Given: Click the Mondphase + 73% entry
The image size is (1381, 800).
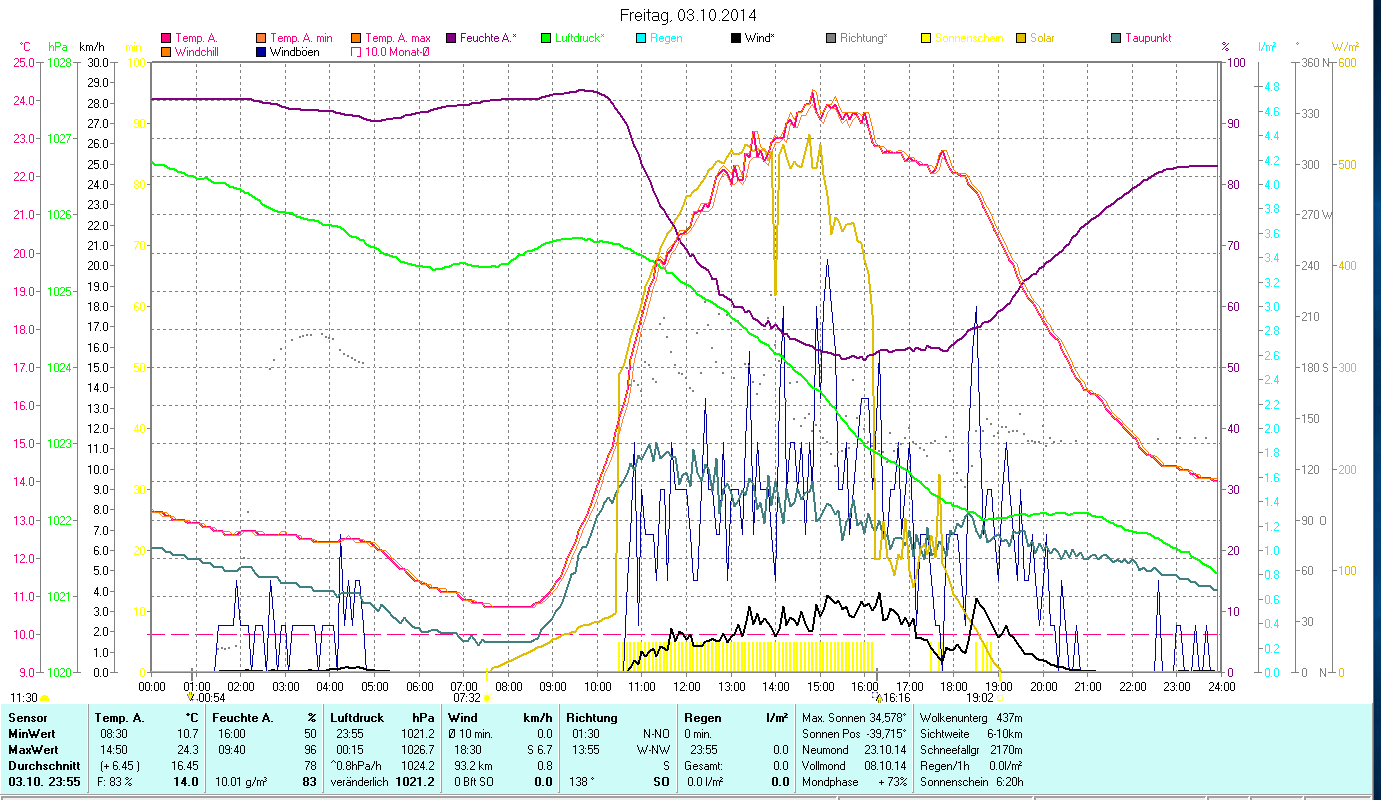Looking at the screenshot, I should point(854,781).
